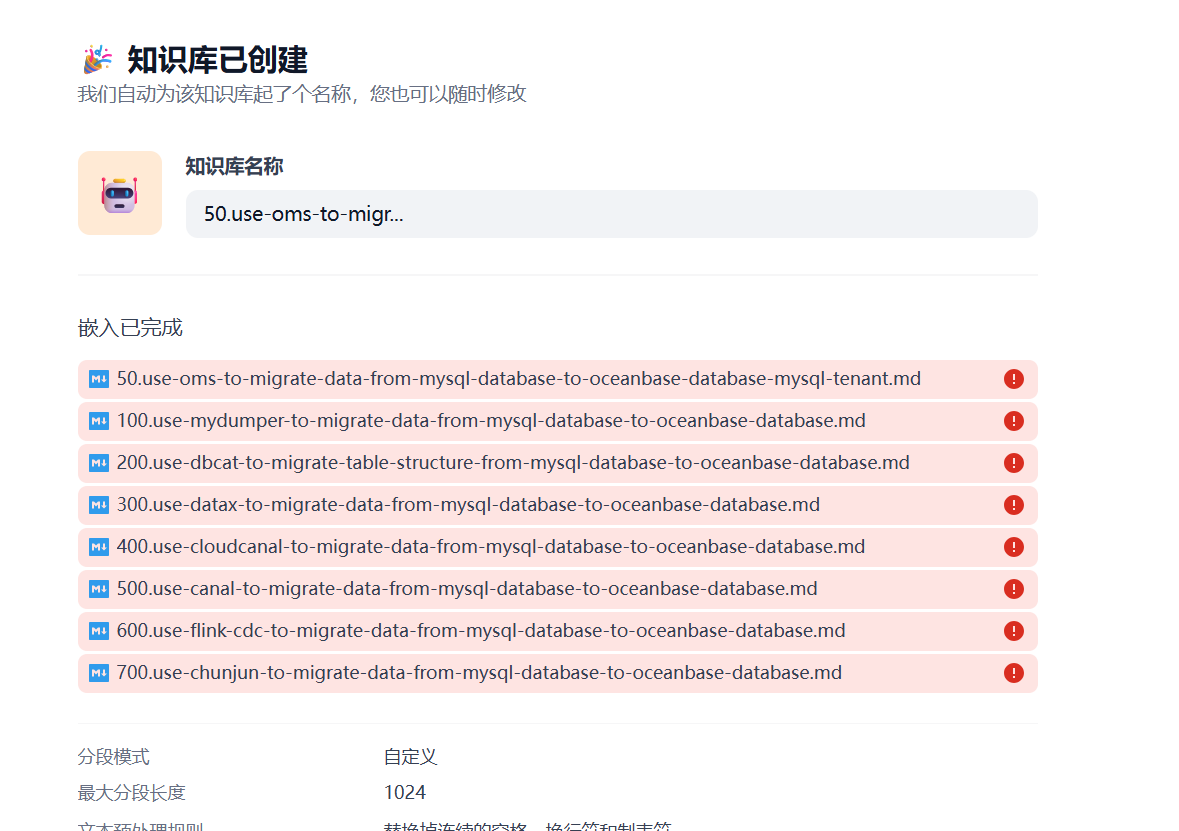
Task: Click error icon for 200.use-dbcat file
Action: point(1013,463)
